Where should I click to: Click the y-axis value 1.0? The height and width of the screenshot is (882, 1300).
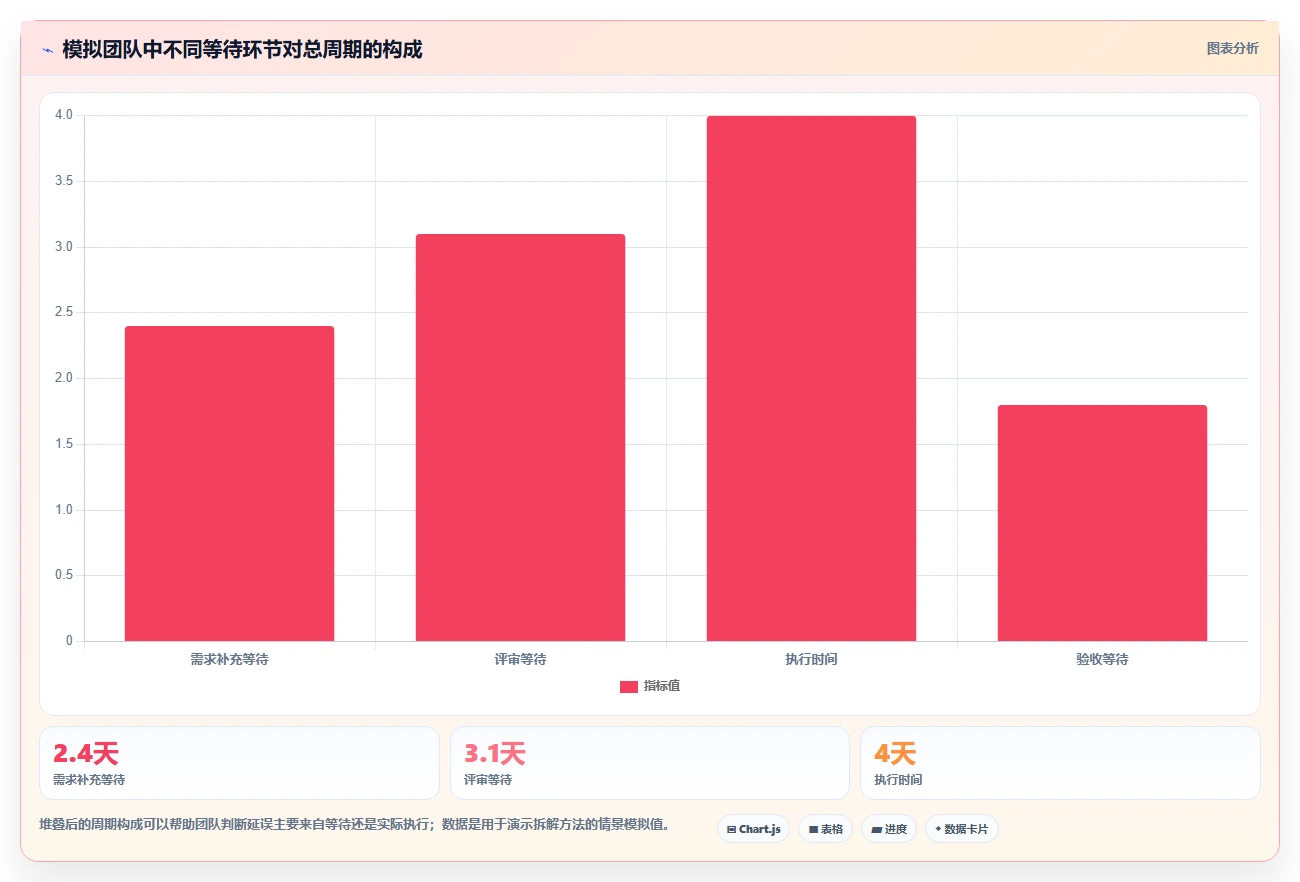point(64,510)
